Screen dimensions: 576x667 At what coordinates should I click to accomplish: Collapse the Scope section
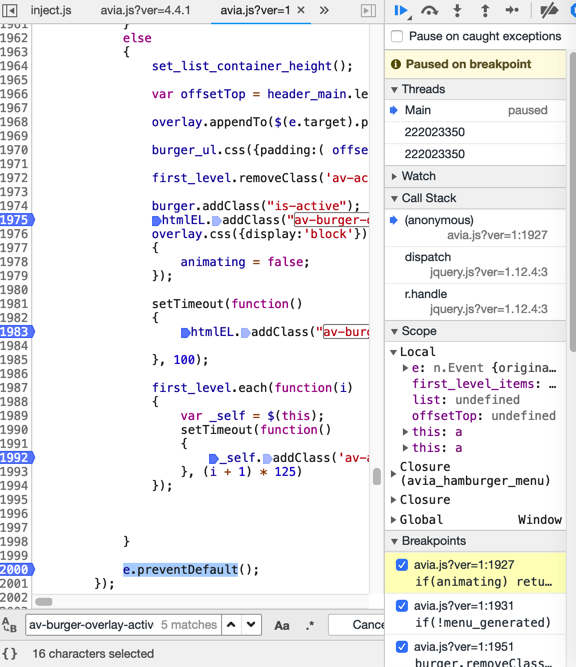tap(394, 331)
